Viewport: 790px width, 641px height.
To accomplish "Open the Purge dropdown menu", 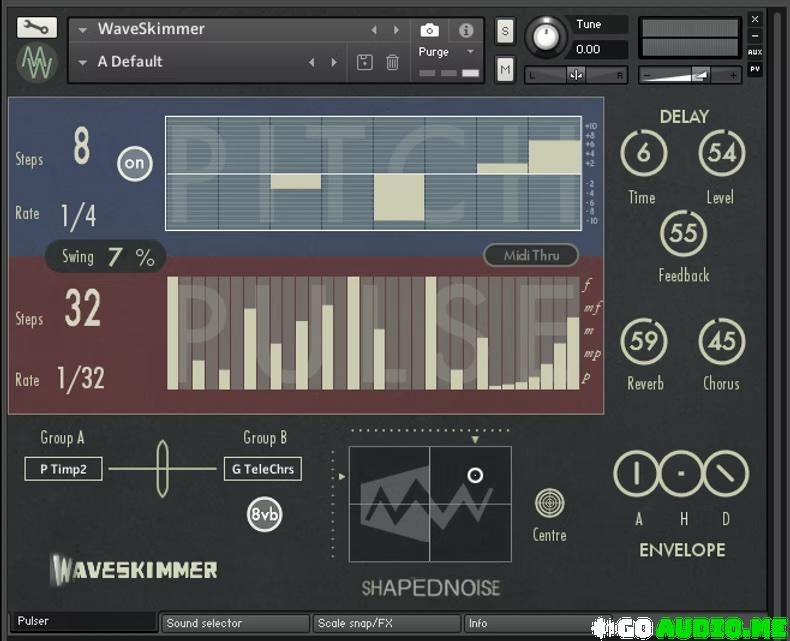I will click(470, 52).
